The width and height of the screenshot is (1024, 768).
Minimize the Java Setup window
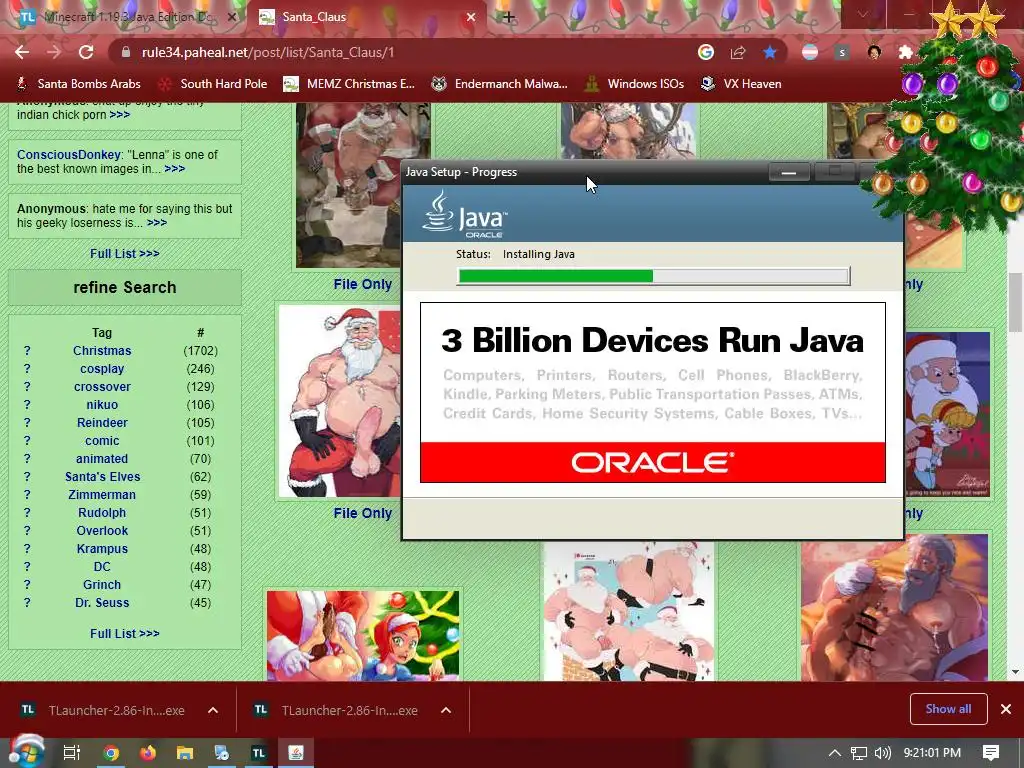tap(789, 172)
